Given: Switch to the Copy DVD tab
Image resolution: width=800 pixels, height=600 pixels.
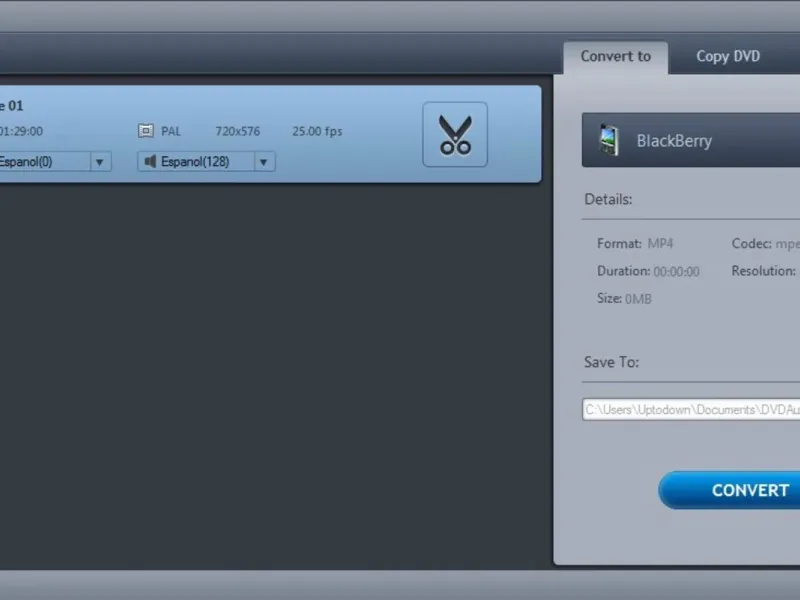Looking at the screenshot, I should (x=728, y=57).
